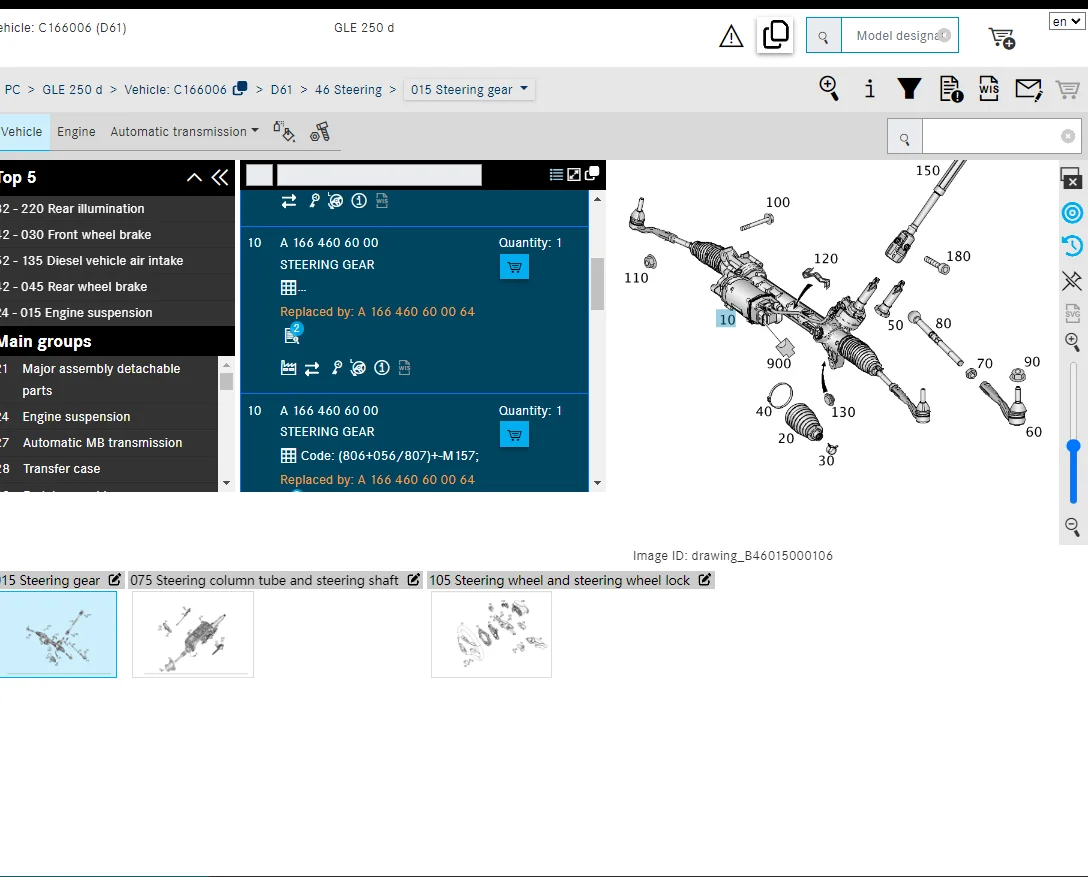The height and width of the screenshot is (877, 1088).
Task: Open the 015 Steering gear breadcrumb dropdown
Action: click(x=469, y=89)
